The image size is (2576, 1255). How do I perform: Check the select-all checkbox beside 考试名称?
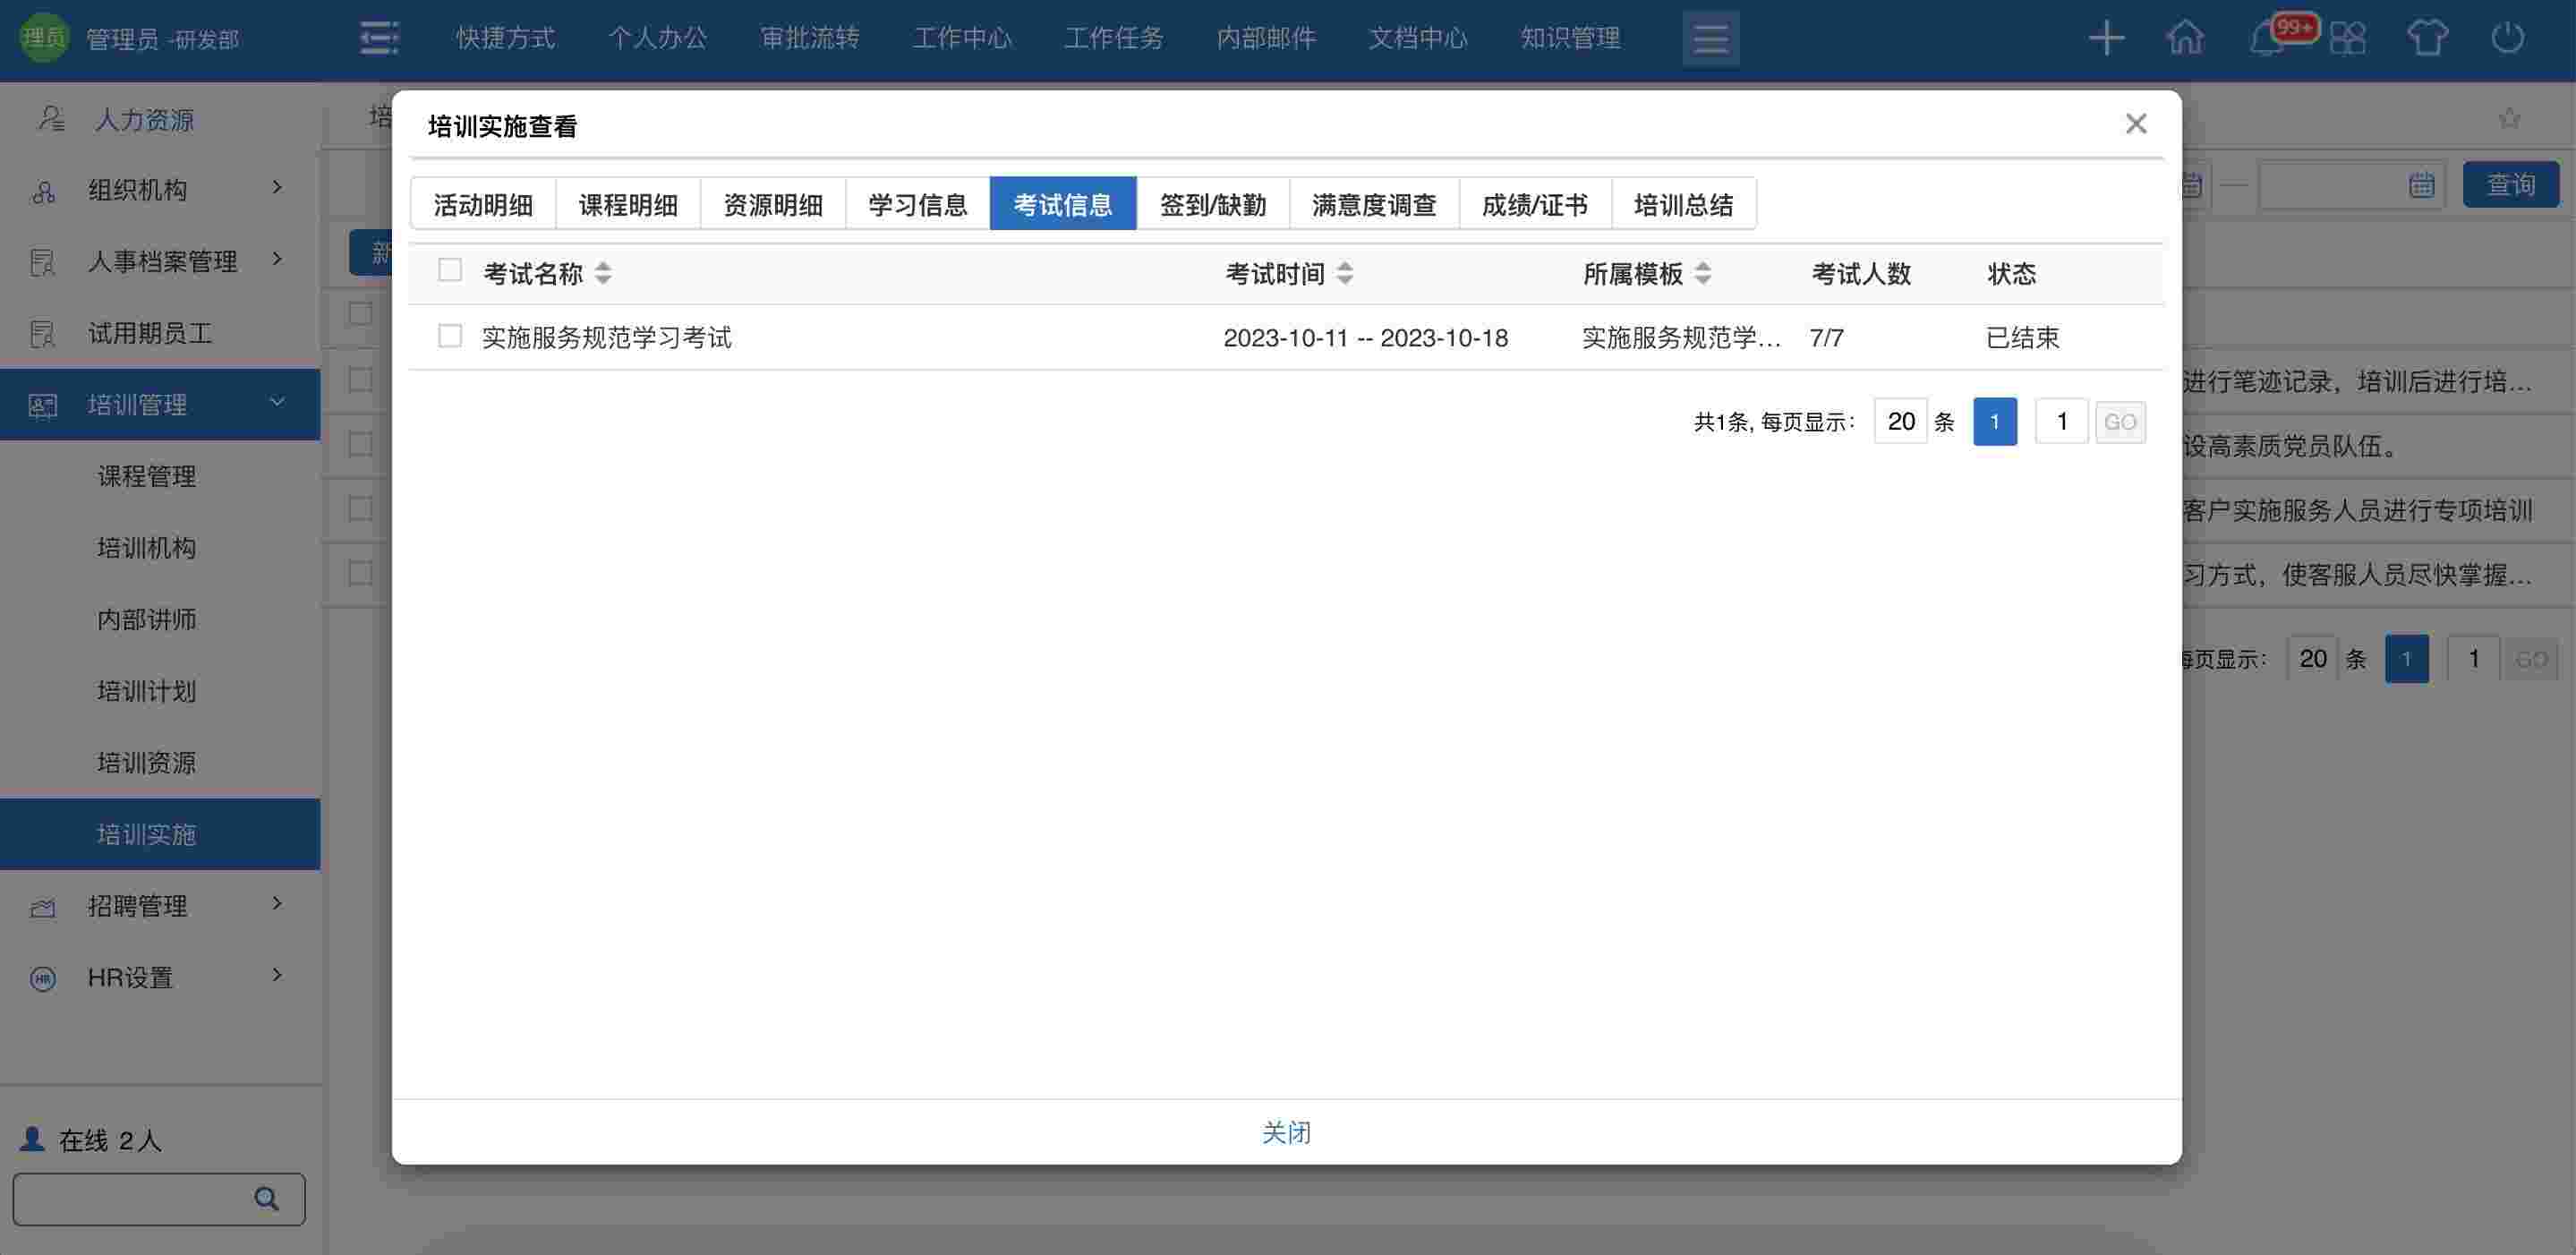pyautogui.click(x=450, y=271)
